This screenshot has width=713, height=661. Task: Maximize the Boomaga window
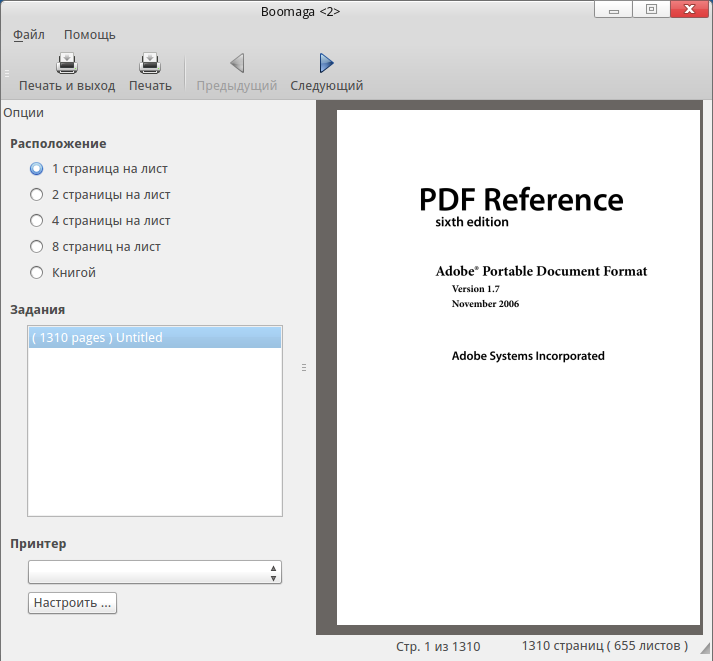[651, 10]
